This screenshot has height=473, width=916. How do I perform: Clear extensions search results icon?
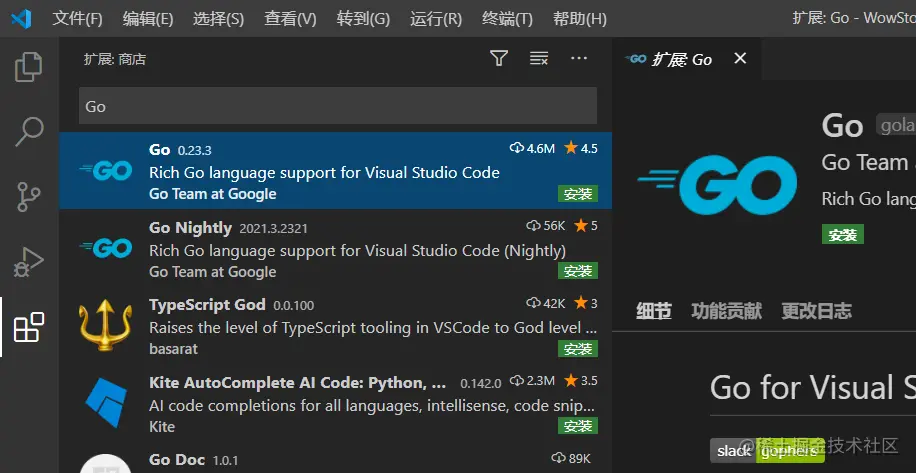[x=538, y=59]
